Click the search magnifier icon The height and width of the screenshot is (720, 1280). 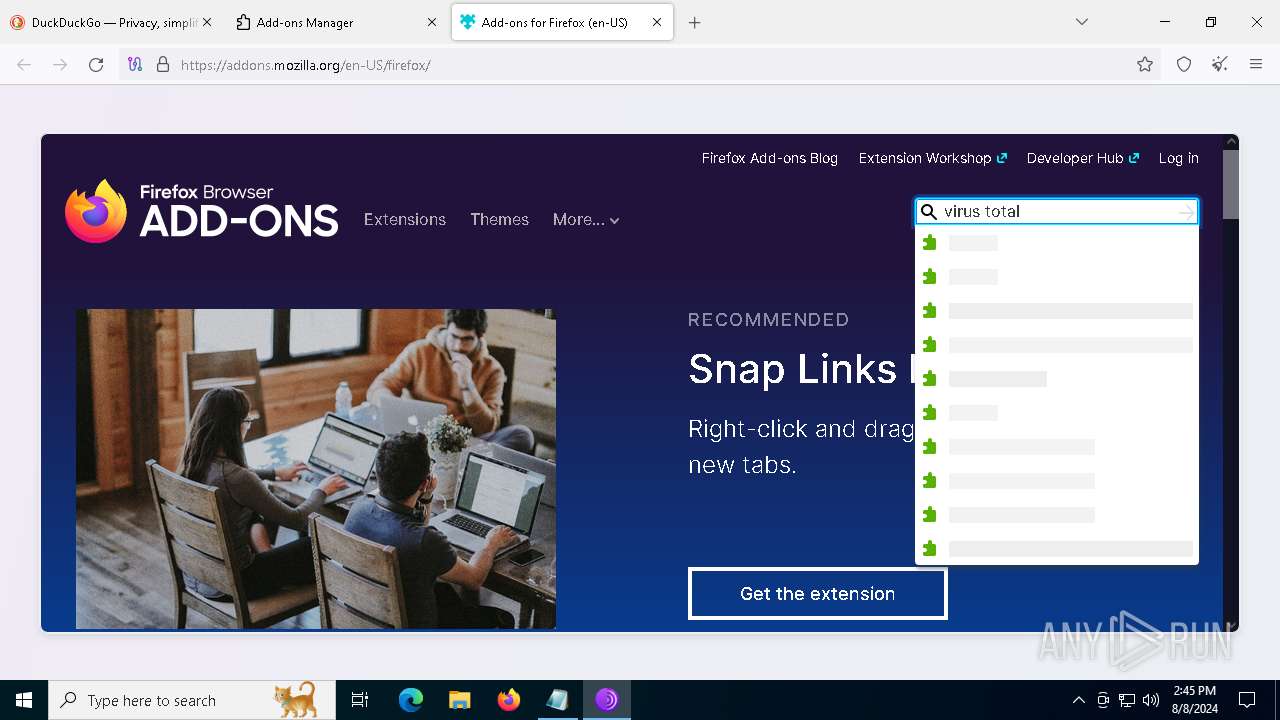(929, 212)
